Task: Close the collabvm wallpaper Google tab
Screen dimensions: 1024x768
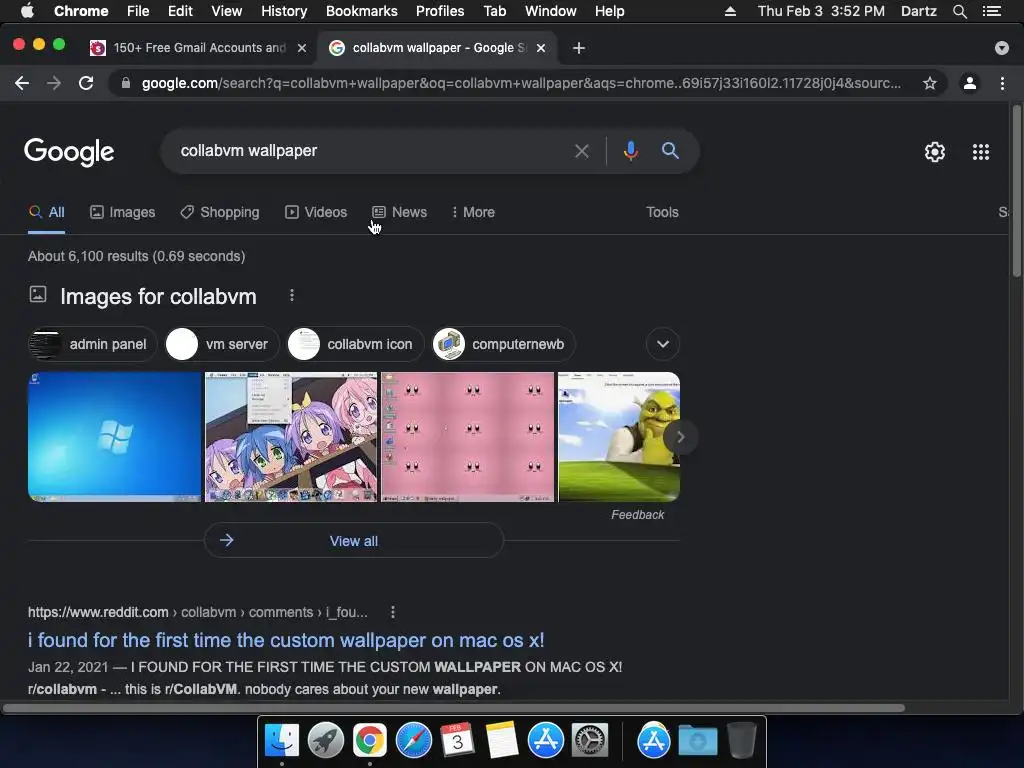Action: [x=541, y=48]
